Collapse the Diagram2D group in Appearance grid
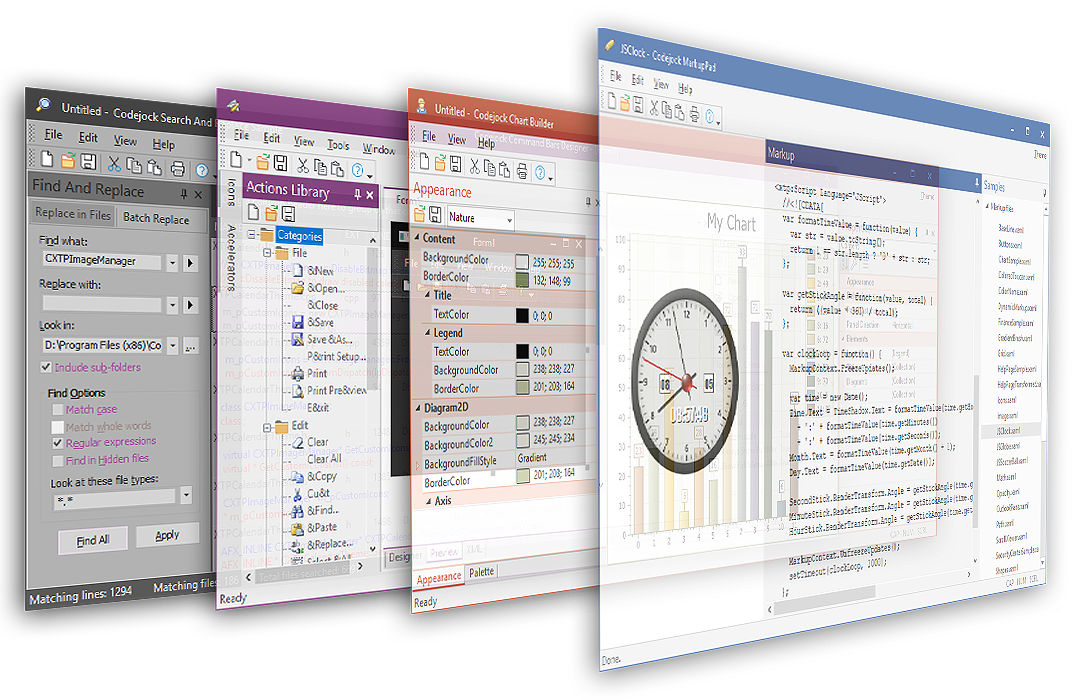The height and width of the screenshot is (700, 1075). point(418,407)
